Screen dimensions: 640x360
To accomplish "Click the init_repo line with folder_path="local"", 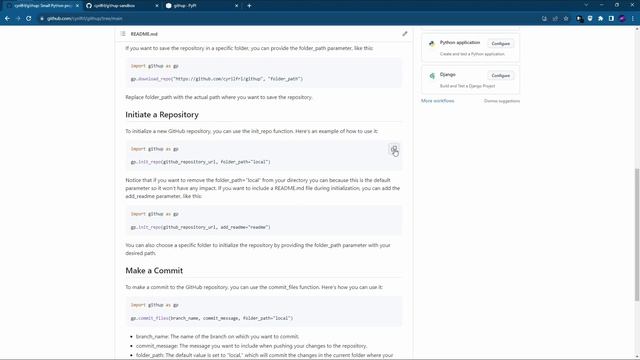I will click(x=200, y=162).
